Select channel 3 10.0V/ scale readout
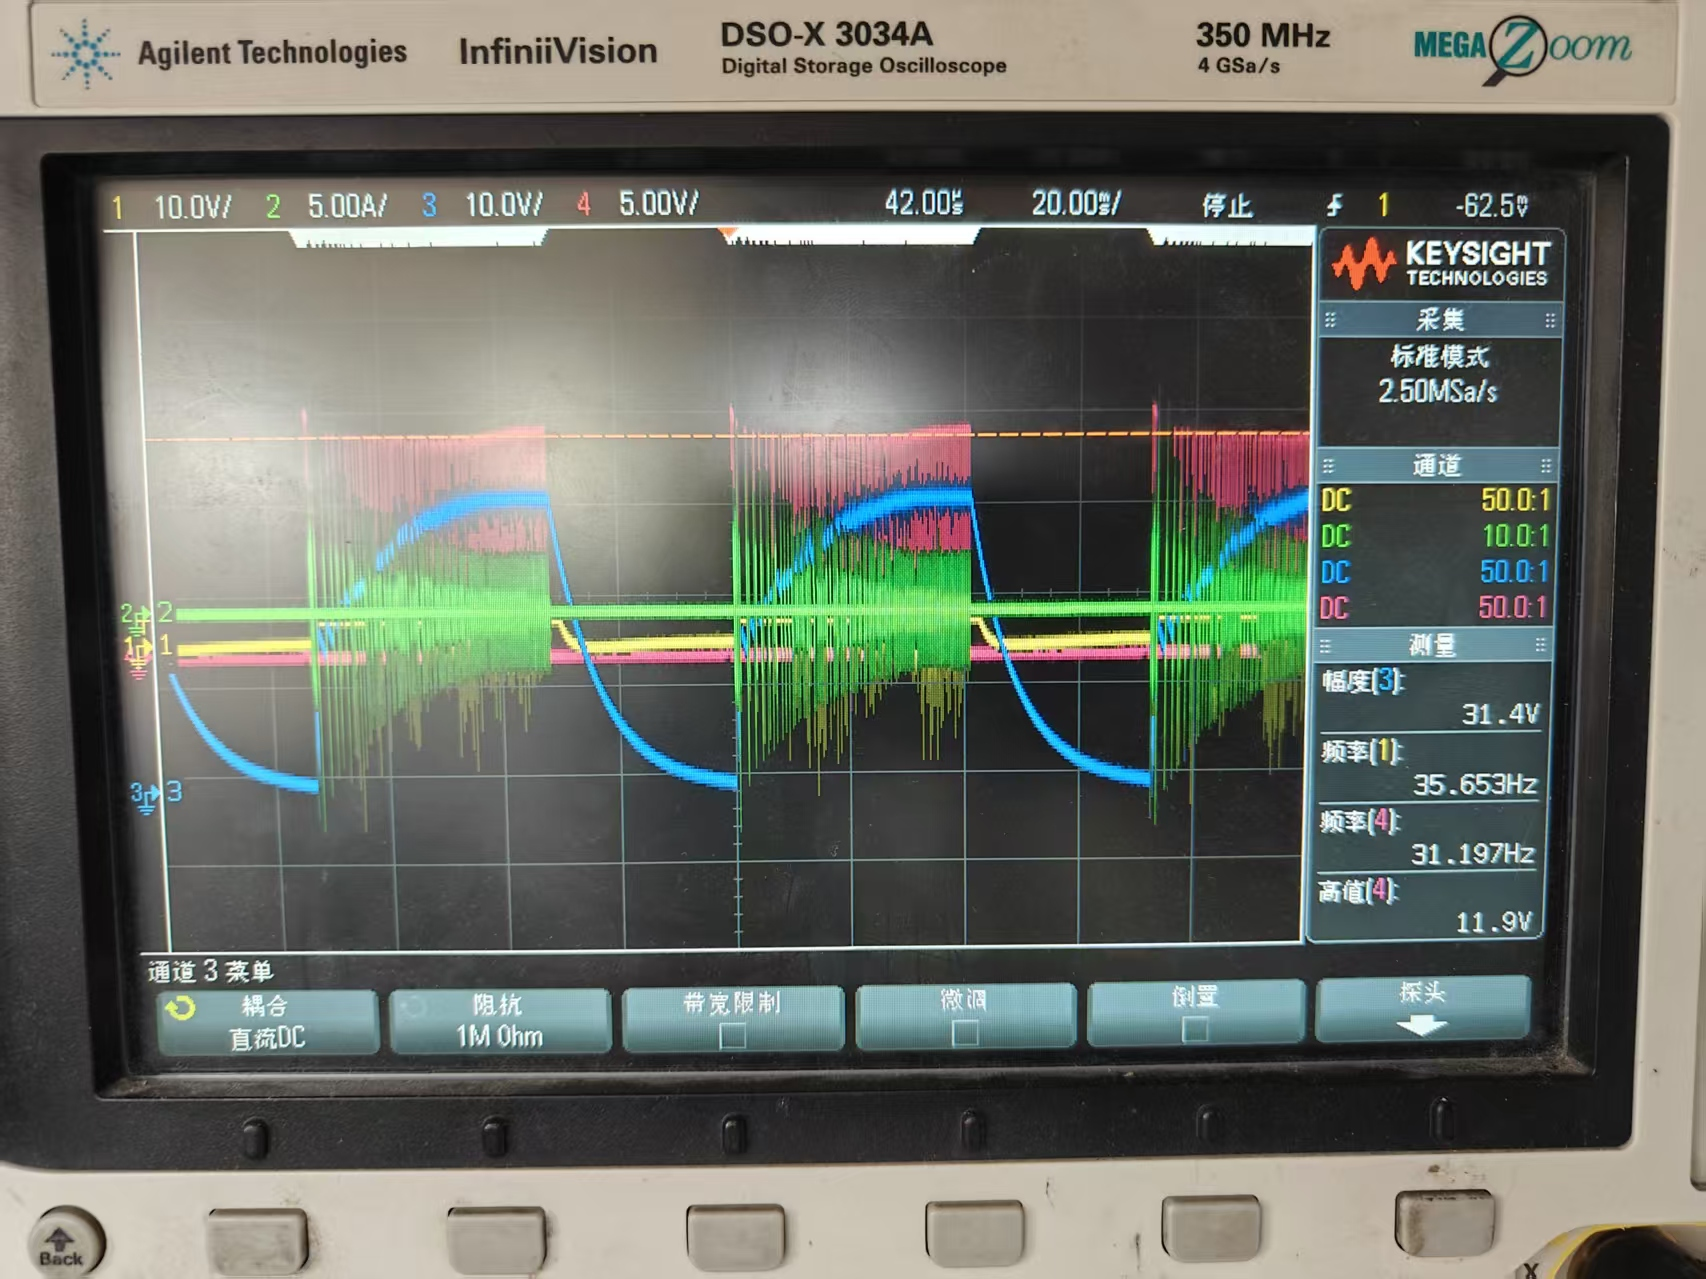1706x1279 pixels. click(x=483, y=205)
